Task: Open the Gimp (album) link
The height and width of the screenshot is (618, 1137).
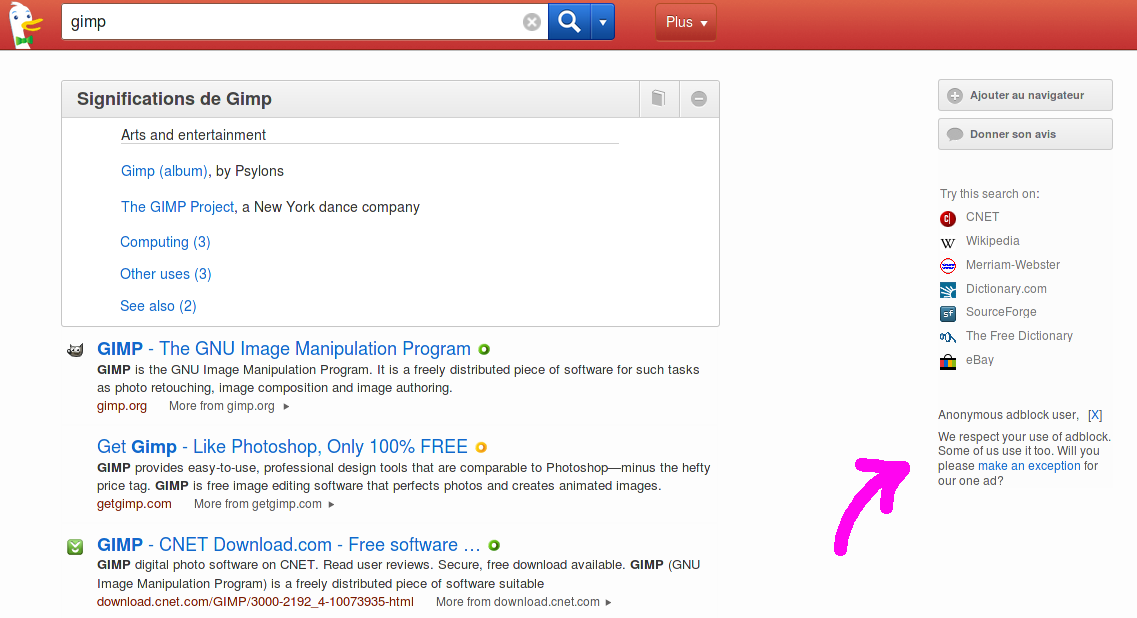Action: coord(164,171)
